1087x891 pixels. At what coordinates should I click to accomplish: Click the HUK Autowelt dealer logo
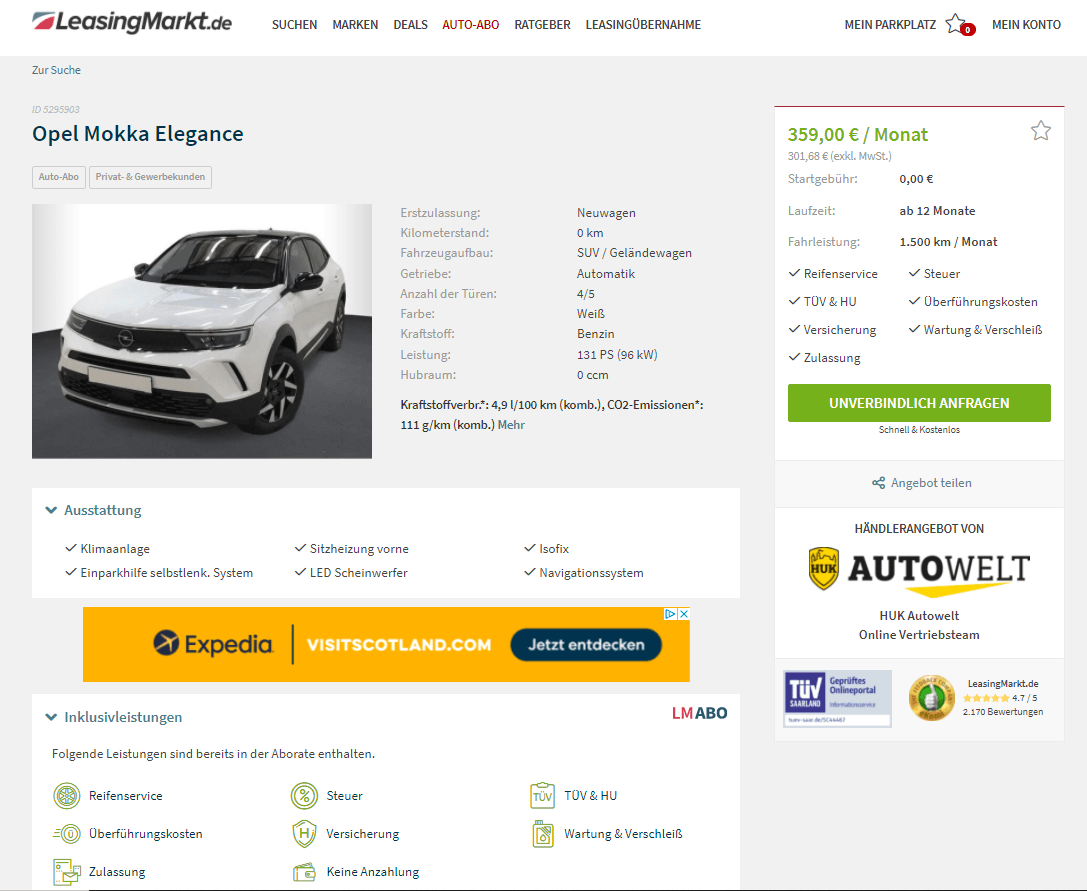pyautogui.click(x=919, y=572)
